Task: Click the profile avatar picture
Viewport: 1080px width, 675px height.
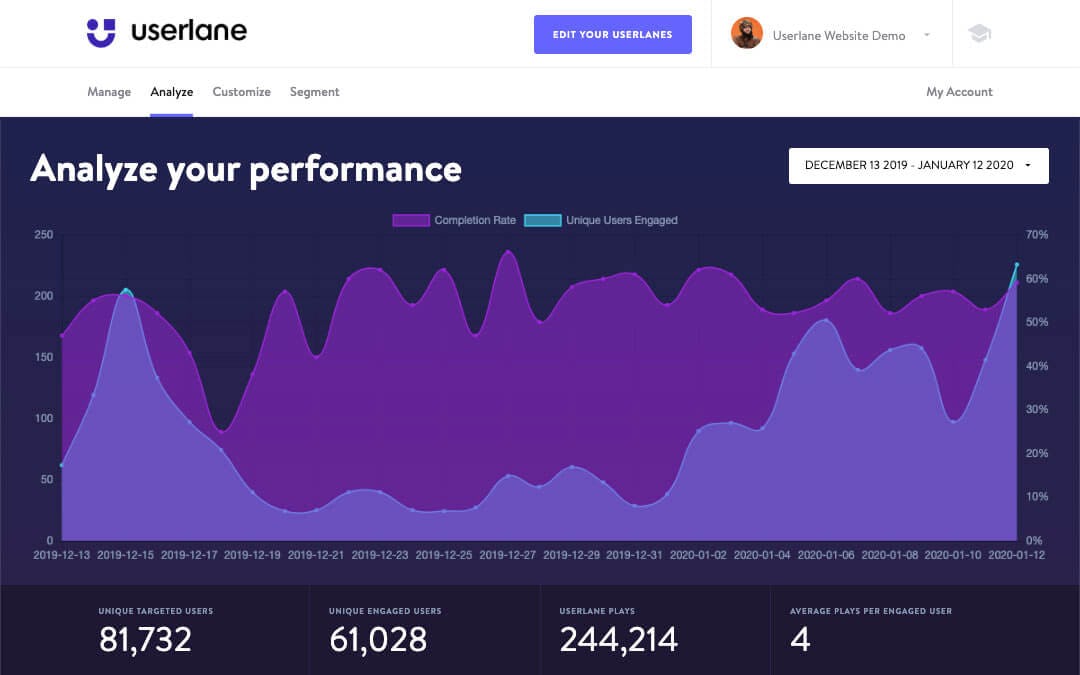Action: 746,33
